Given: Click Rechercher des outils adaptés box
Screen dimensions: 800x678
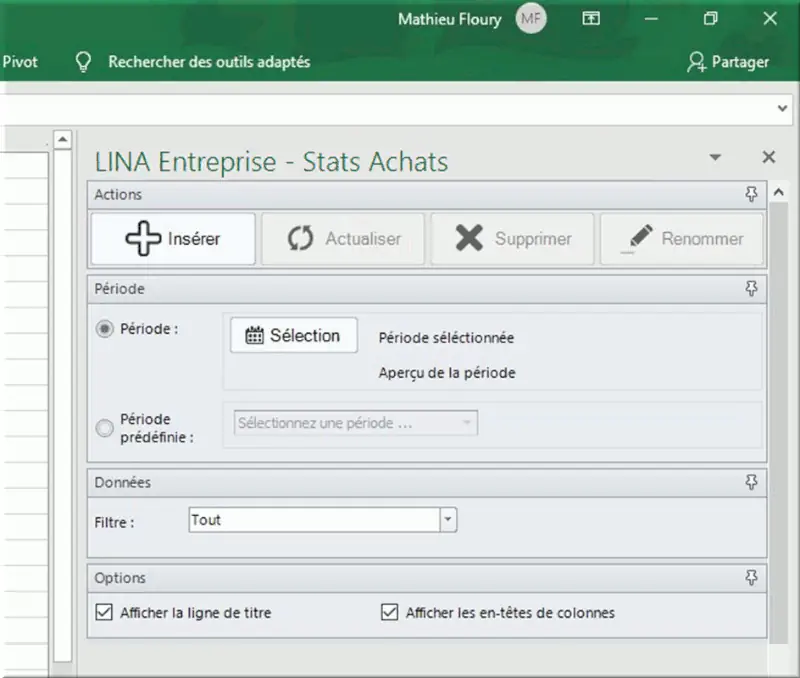Looking at the screenshot, I should click(x=209, y=62).
